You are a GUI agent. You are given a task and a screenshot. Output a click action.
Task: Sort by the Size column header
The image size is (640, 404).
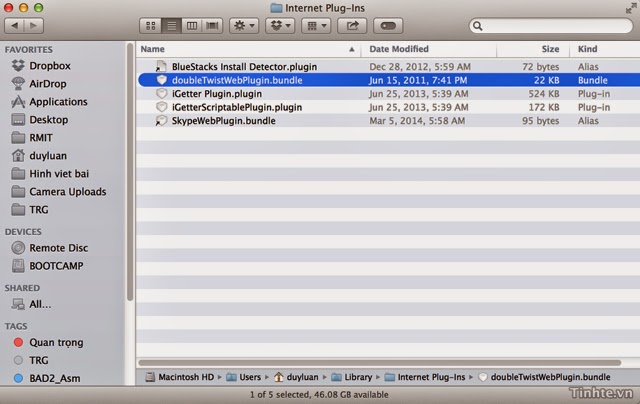tap(550, 49)
